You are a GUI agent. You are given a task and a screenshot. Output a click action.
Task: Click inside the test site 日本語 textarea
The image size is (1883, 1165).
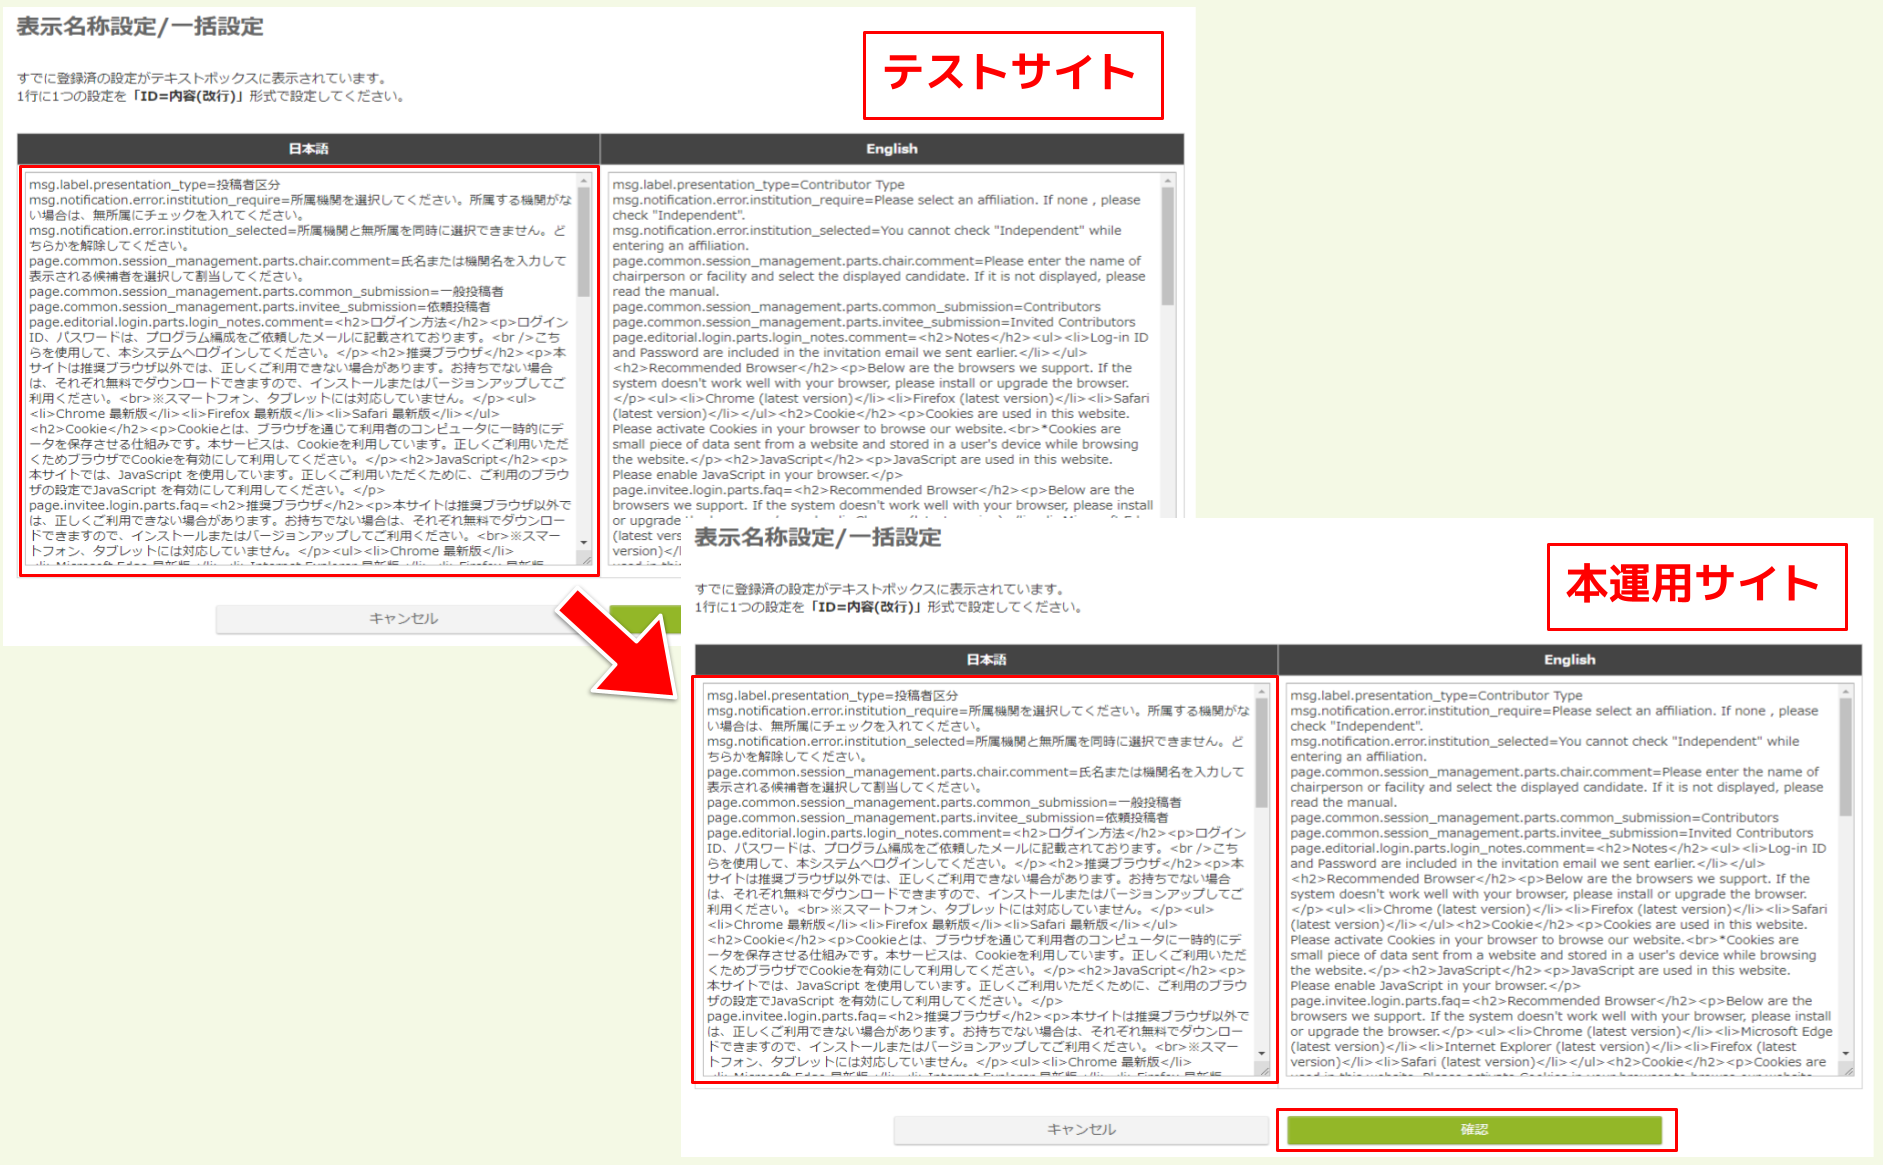[x=300, y=360]
